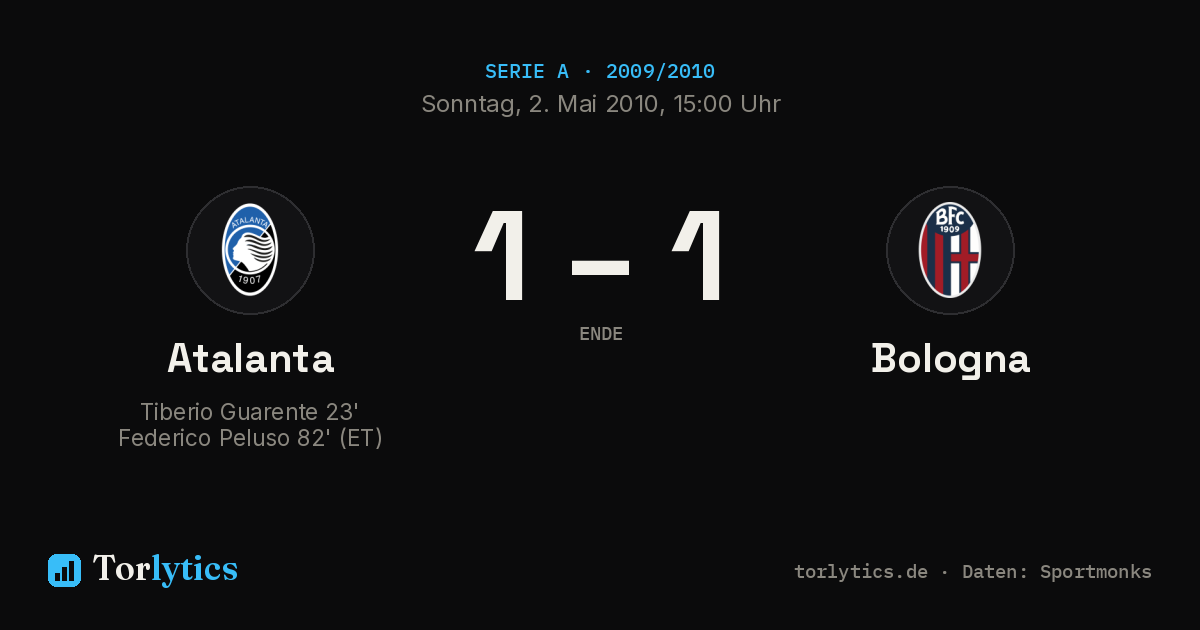The image size is (1200, 630).
Task: Click the 2009/2010 season text
Action: (660, 72)
